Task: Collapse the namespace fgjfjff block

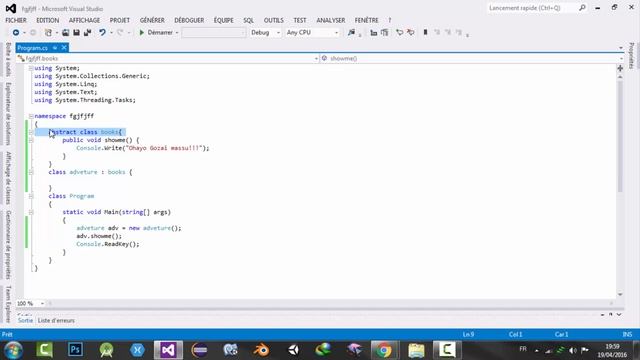Action: [31, 116]
